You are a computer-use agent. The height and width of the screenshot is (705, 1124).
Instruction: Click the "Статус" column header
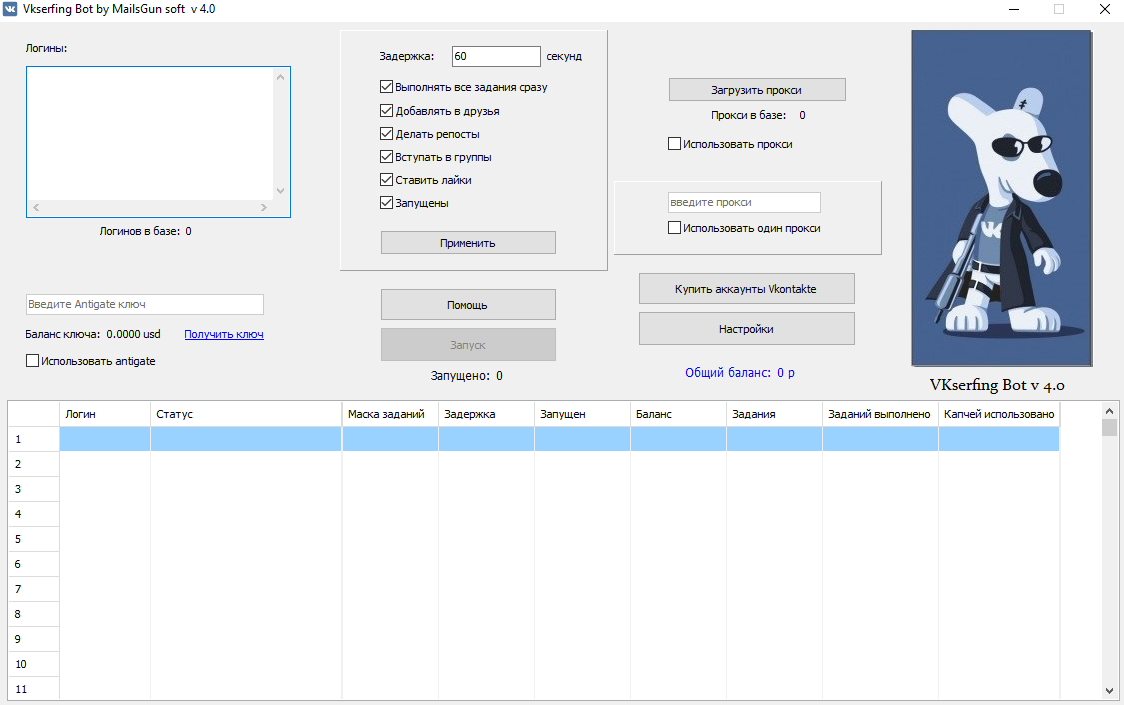pyautogui.click(x=246, y=414)
